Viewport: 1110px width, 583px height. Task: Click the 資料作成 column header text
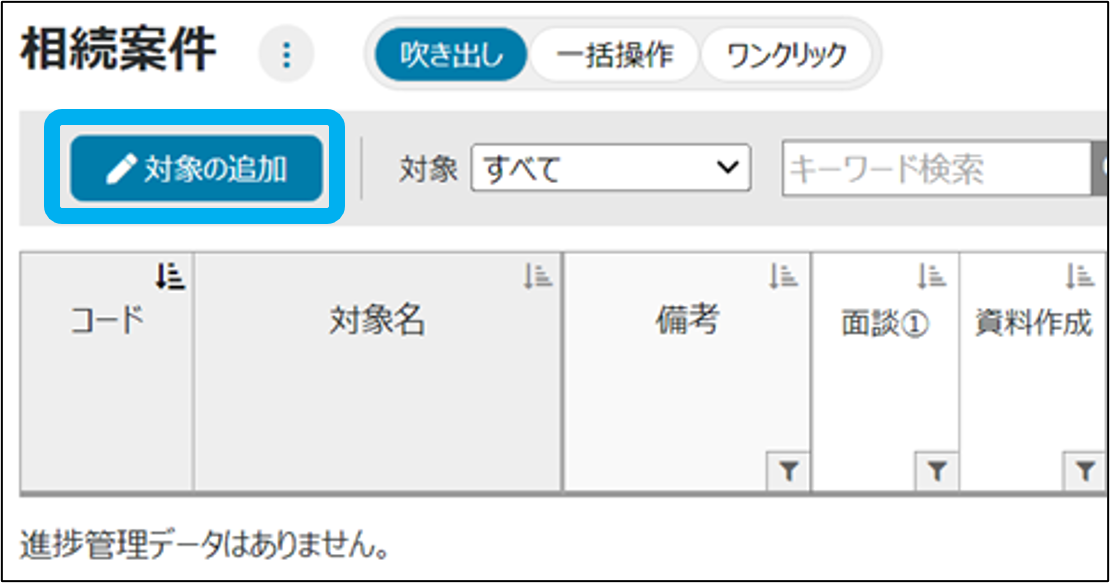[1033, 325]
